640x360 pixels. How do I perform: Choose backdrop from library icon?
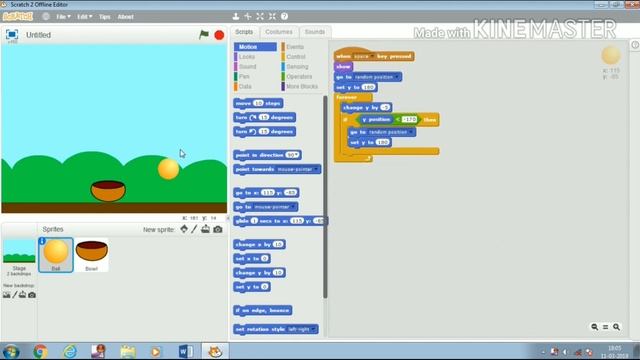tap(7, 295)
